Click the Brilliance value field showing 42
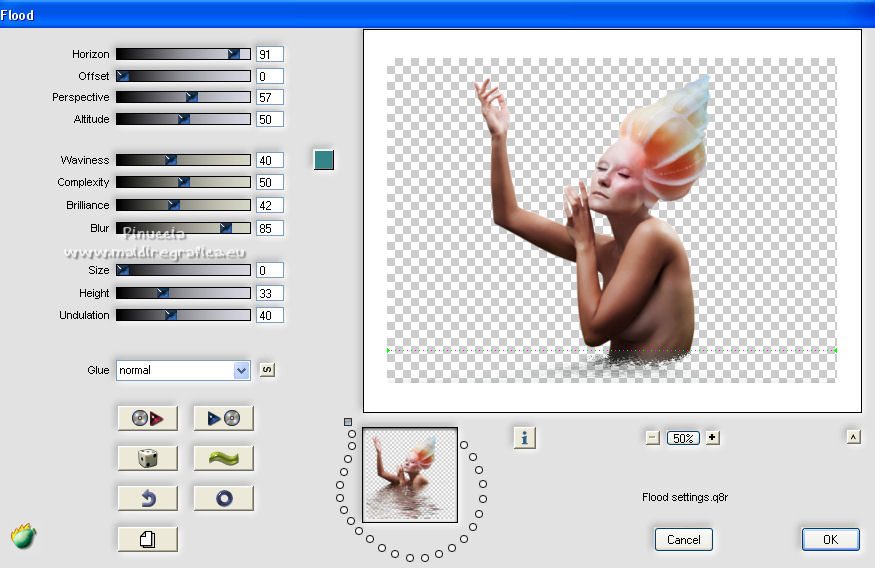 270,205
